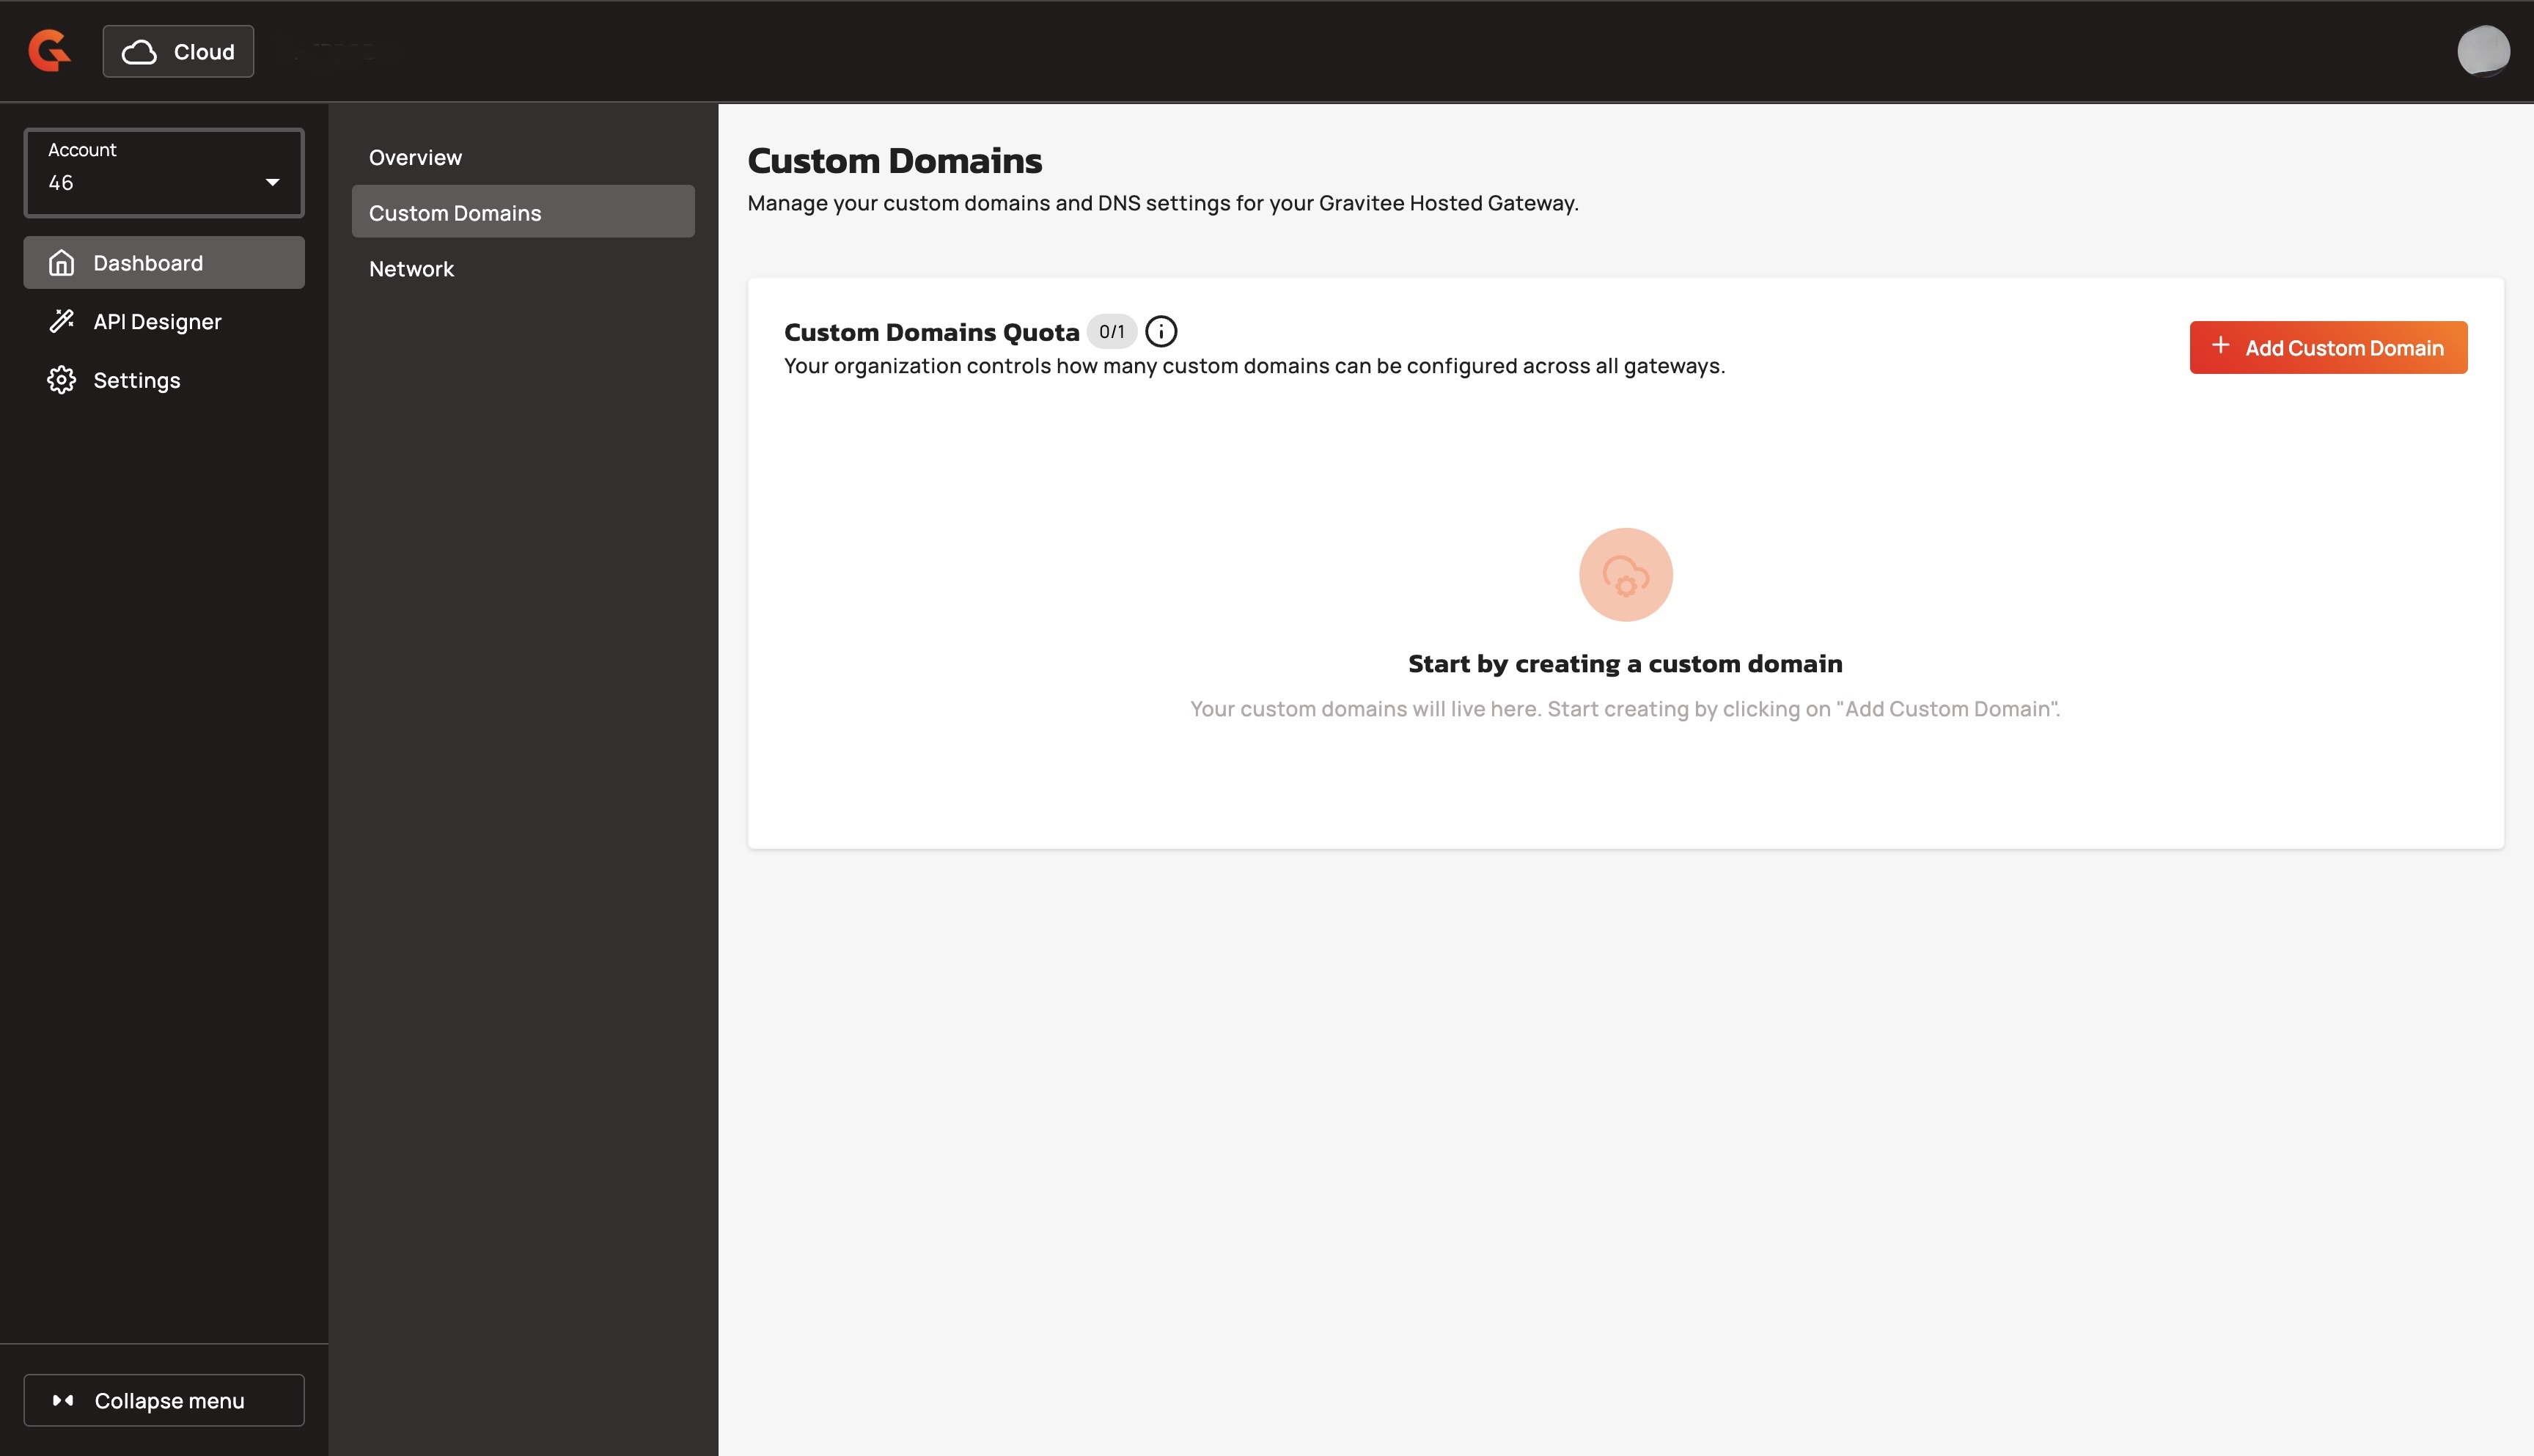The height and width of the screenshot is (1456, 2534).
Task: Select API Designer in sidebar
Action: (x=157, y=321)
